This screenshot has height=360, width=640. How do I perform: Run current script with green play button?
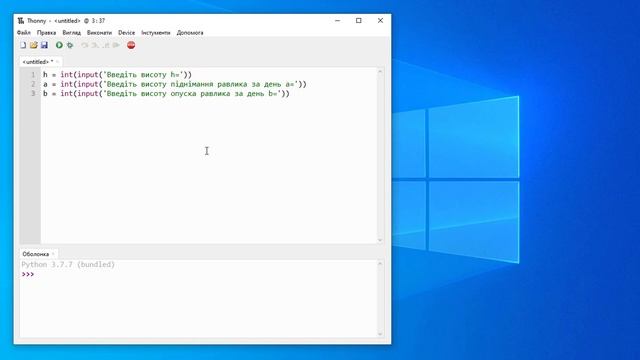tap(59, 45)
